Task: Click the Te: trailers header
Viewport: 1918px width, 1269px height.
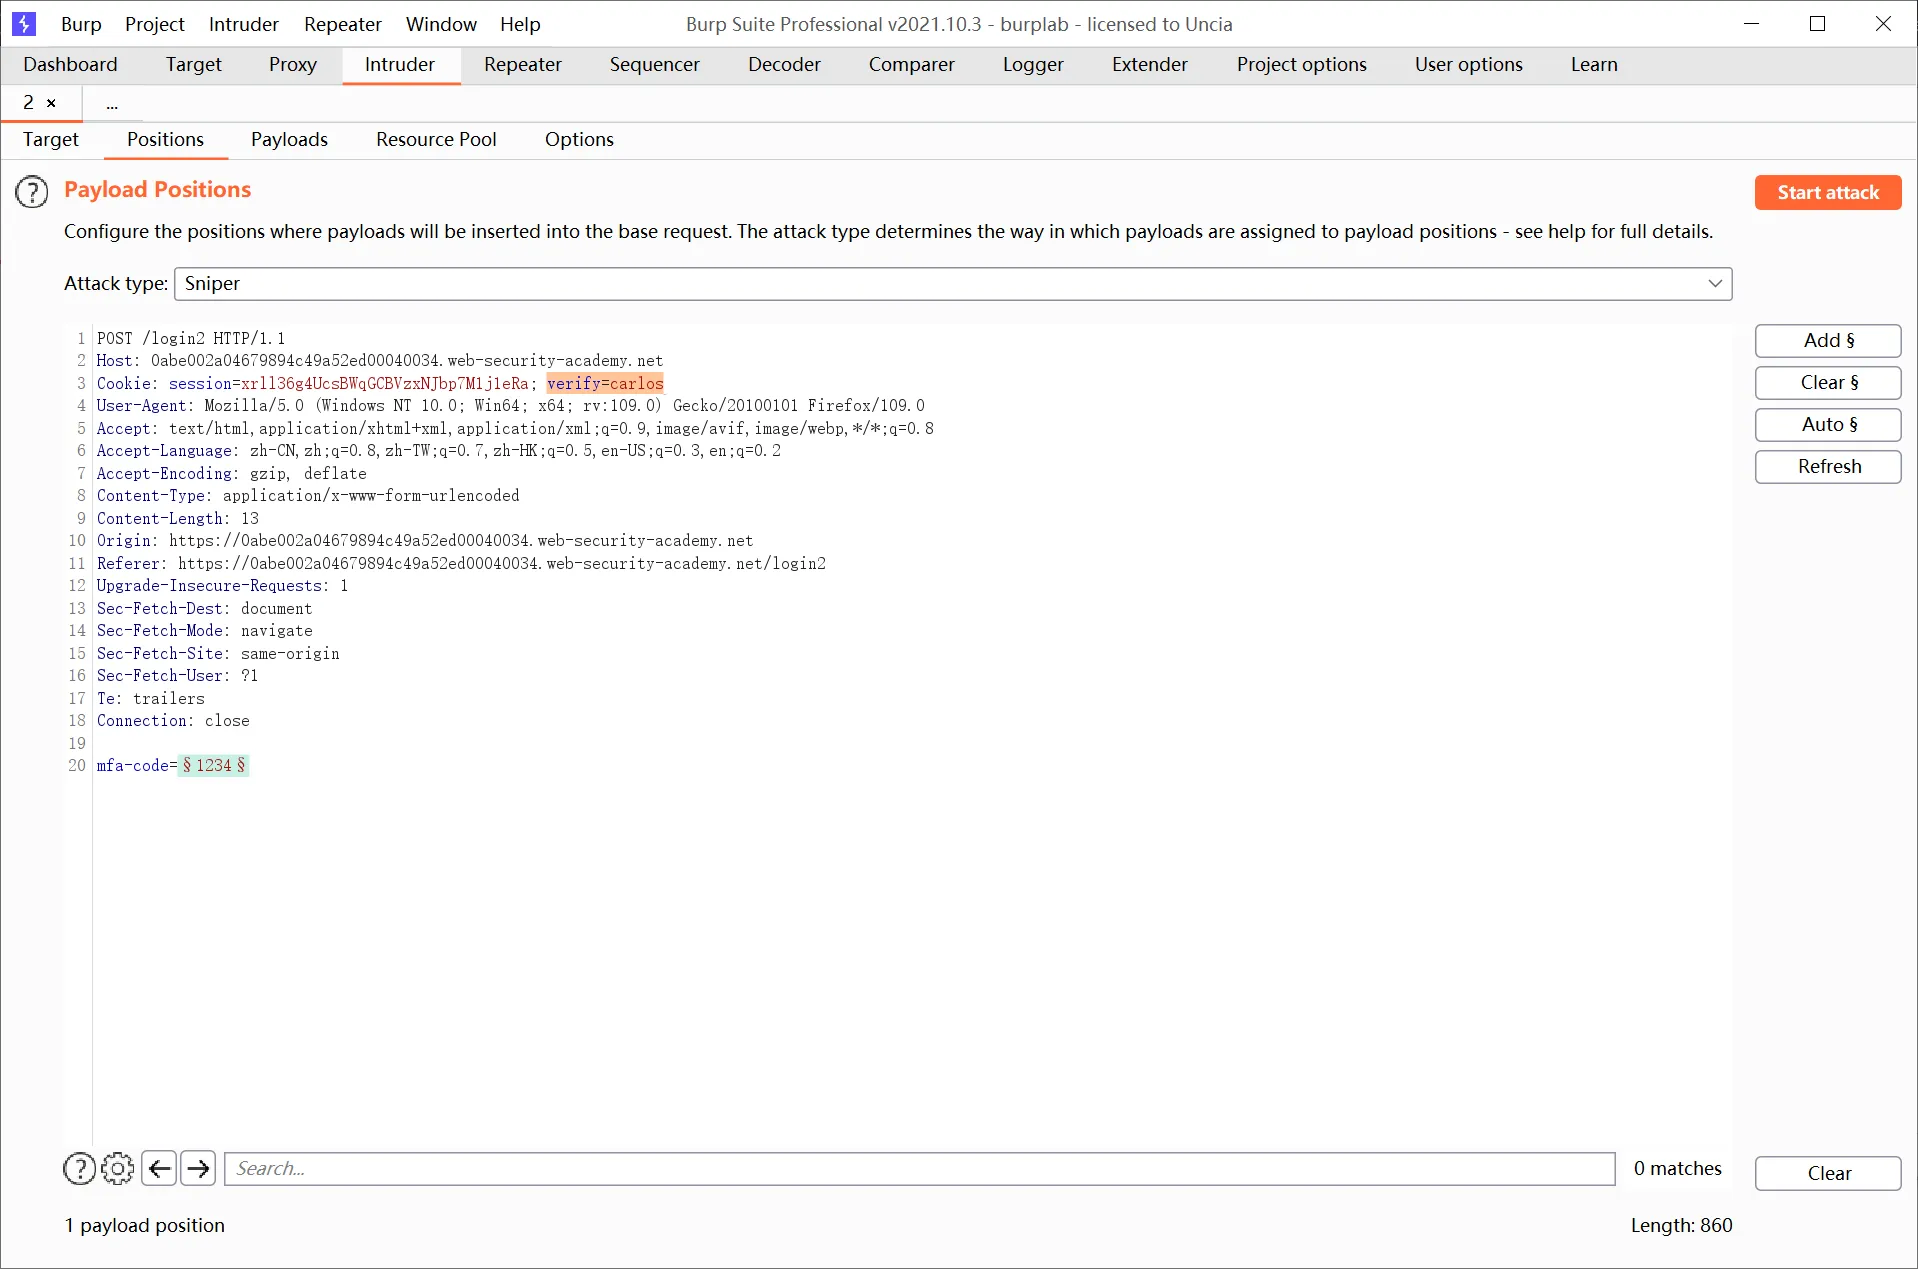Action: [x=151, y=698]
